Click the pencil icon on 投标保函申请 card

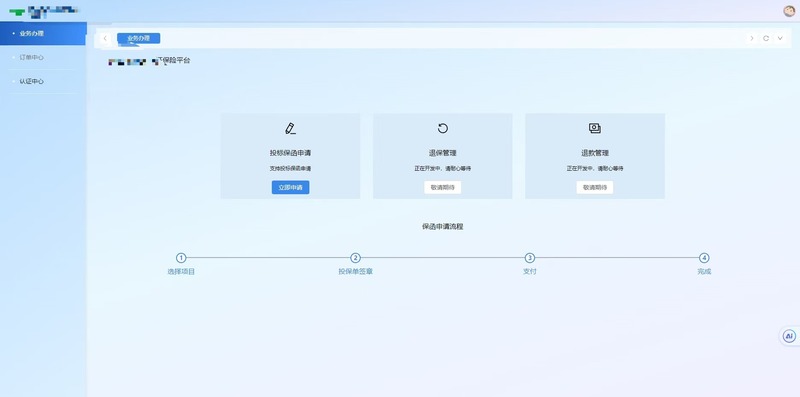(290, 128)
